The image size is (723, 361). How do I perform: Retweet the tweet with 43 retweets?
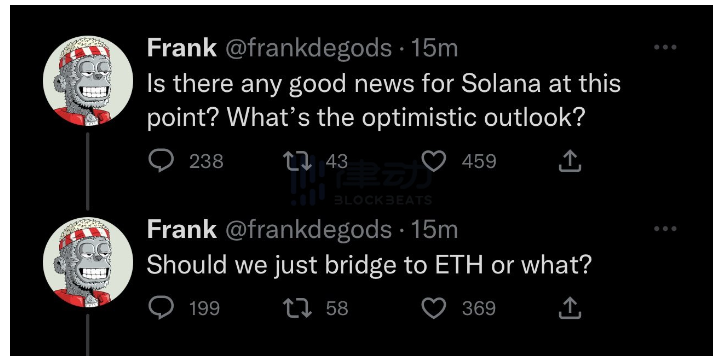pyautogui.click(x=297, y=162)
